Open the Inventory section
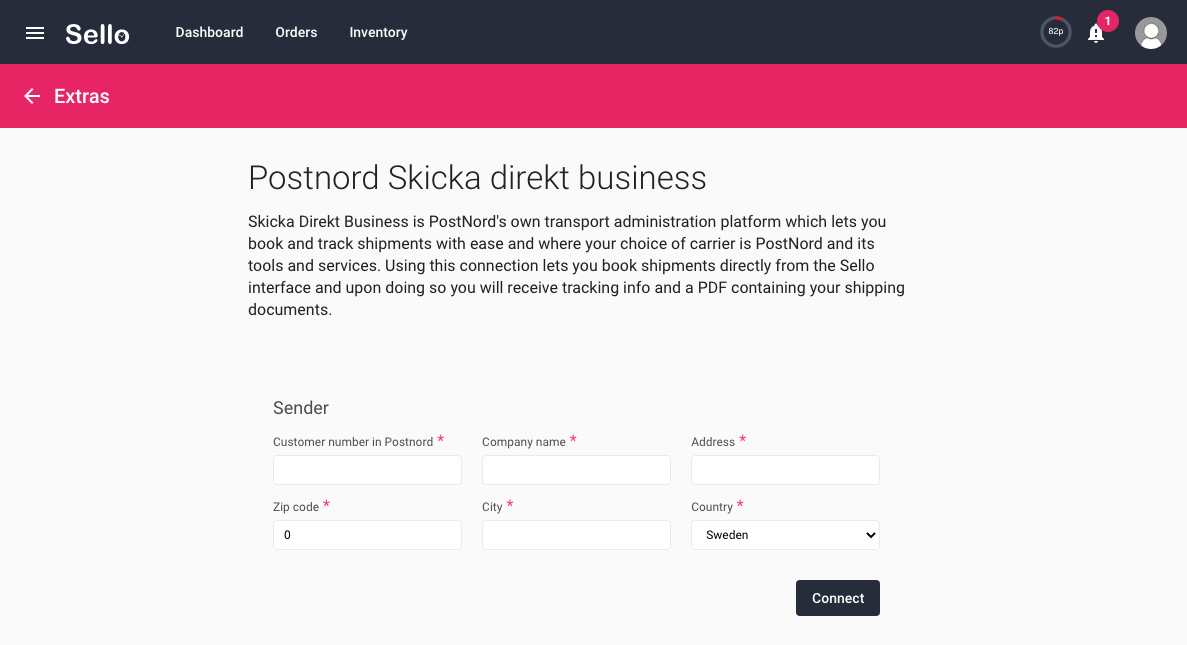This screenshot has height=645, width=1187. (x=378, y=33)
